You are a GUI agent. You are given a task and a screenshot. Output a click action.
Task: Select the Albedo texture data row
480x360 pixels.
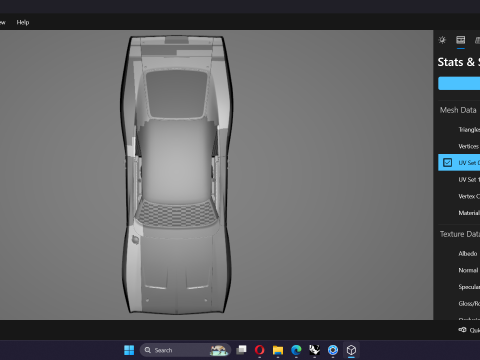click(459, 254)
